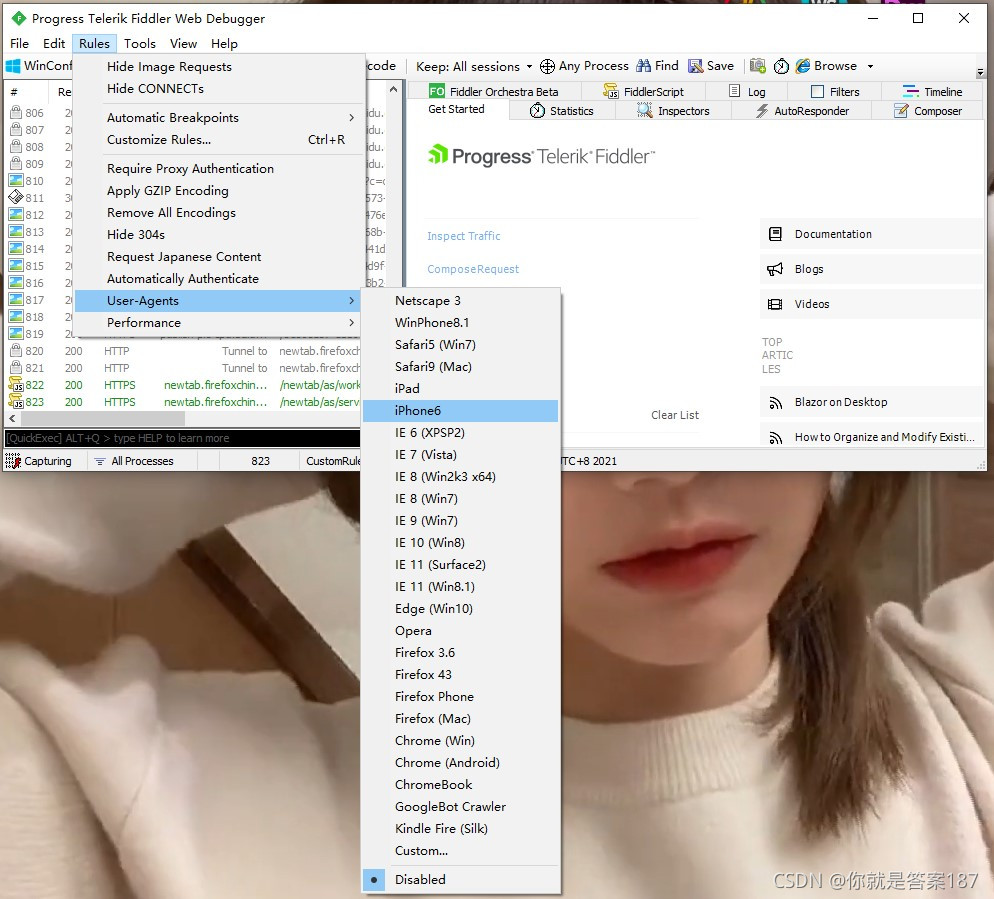Click the QuickExec command box

[182, 438]
